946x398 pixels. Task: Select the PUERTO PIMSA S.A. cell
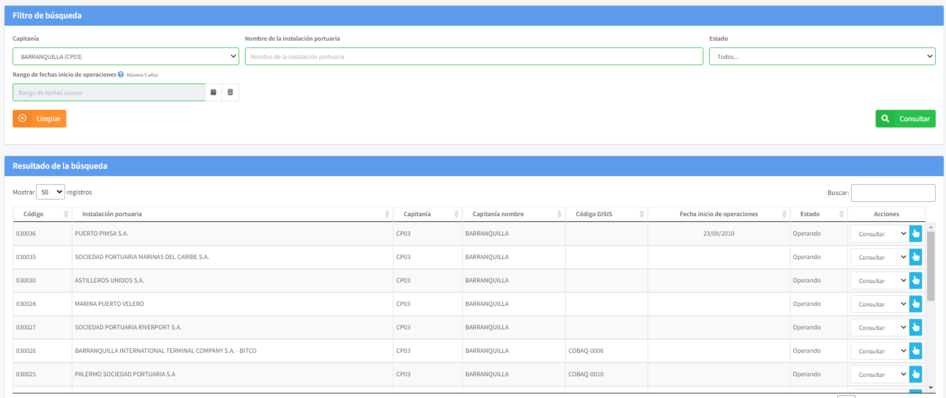232,233
